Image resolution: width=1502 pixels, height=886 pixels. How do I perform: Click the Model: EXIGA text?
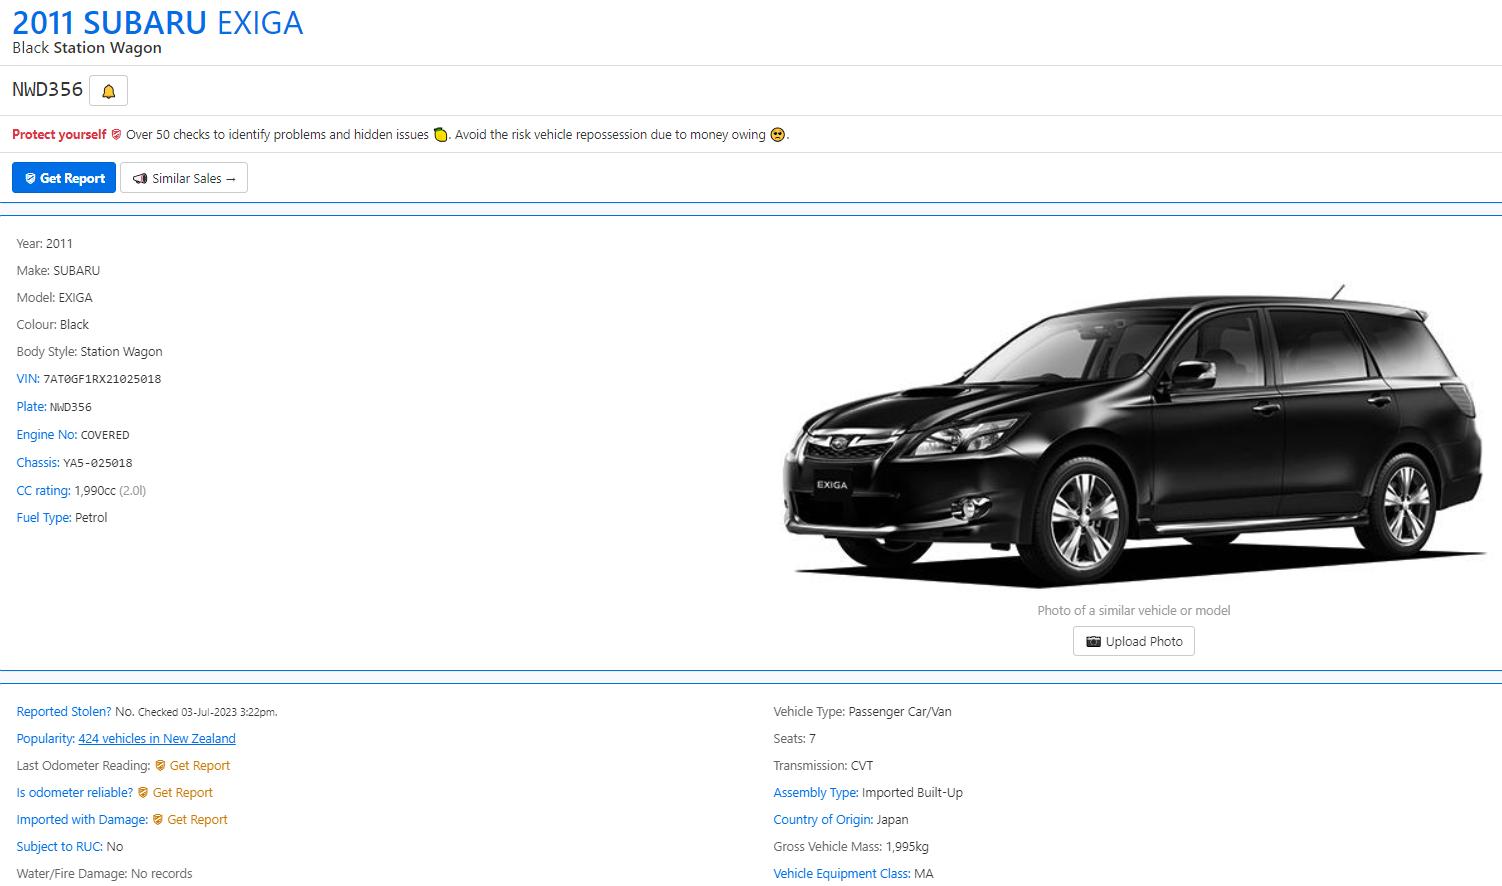point(54,297)
